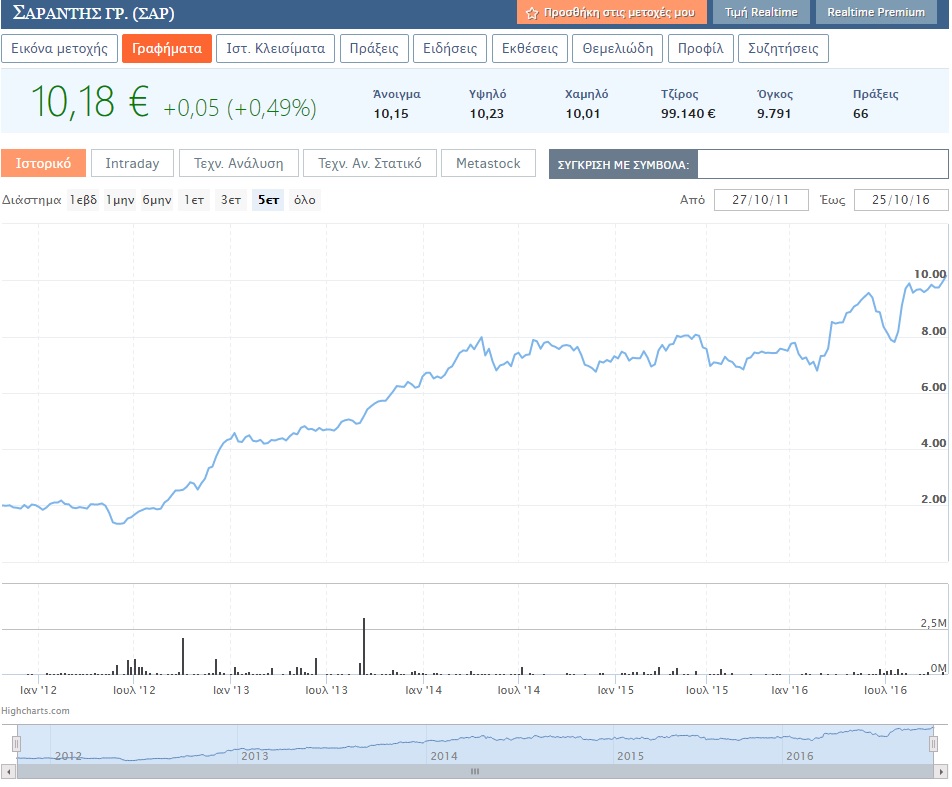
Task: Click the 2016 label in navigator
Action: (800, 756)
